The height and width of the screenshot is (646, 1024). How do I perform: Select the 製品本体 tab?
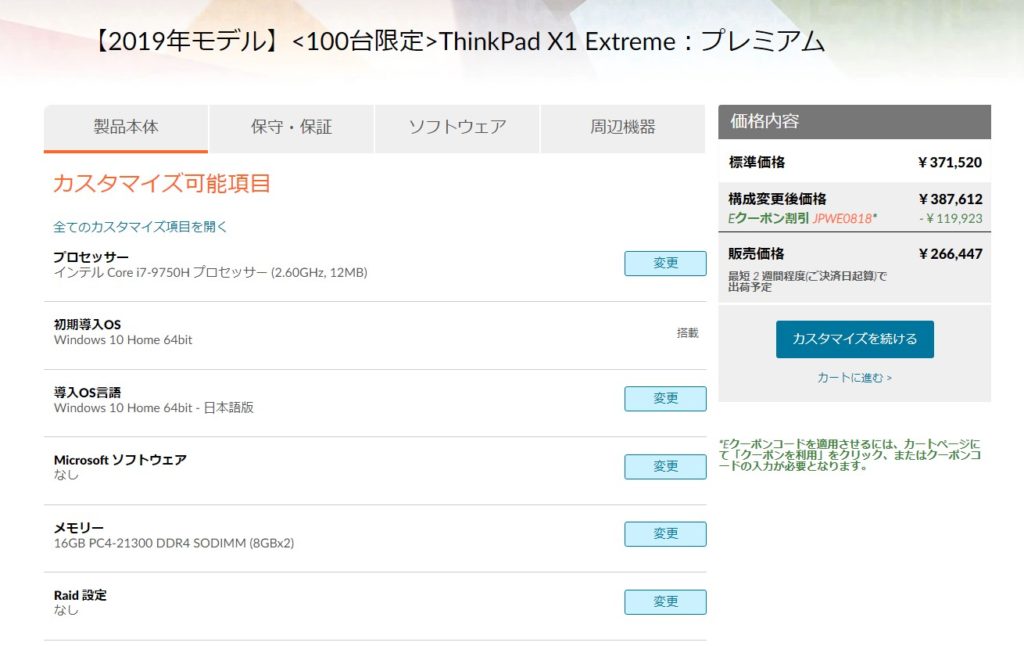coord(126,128)
